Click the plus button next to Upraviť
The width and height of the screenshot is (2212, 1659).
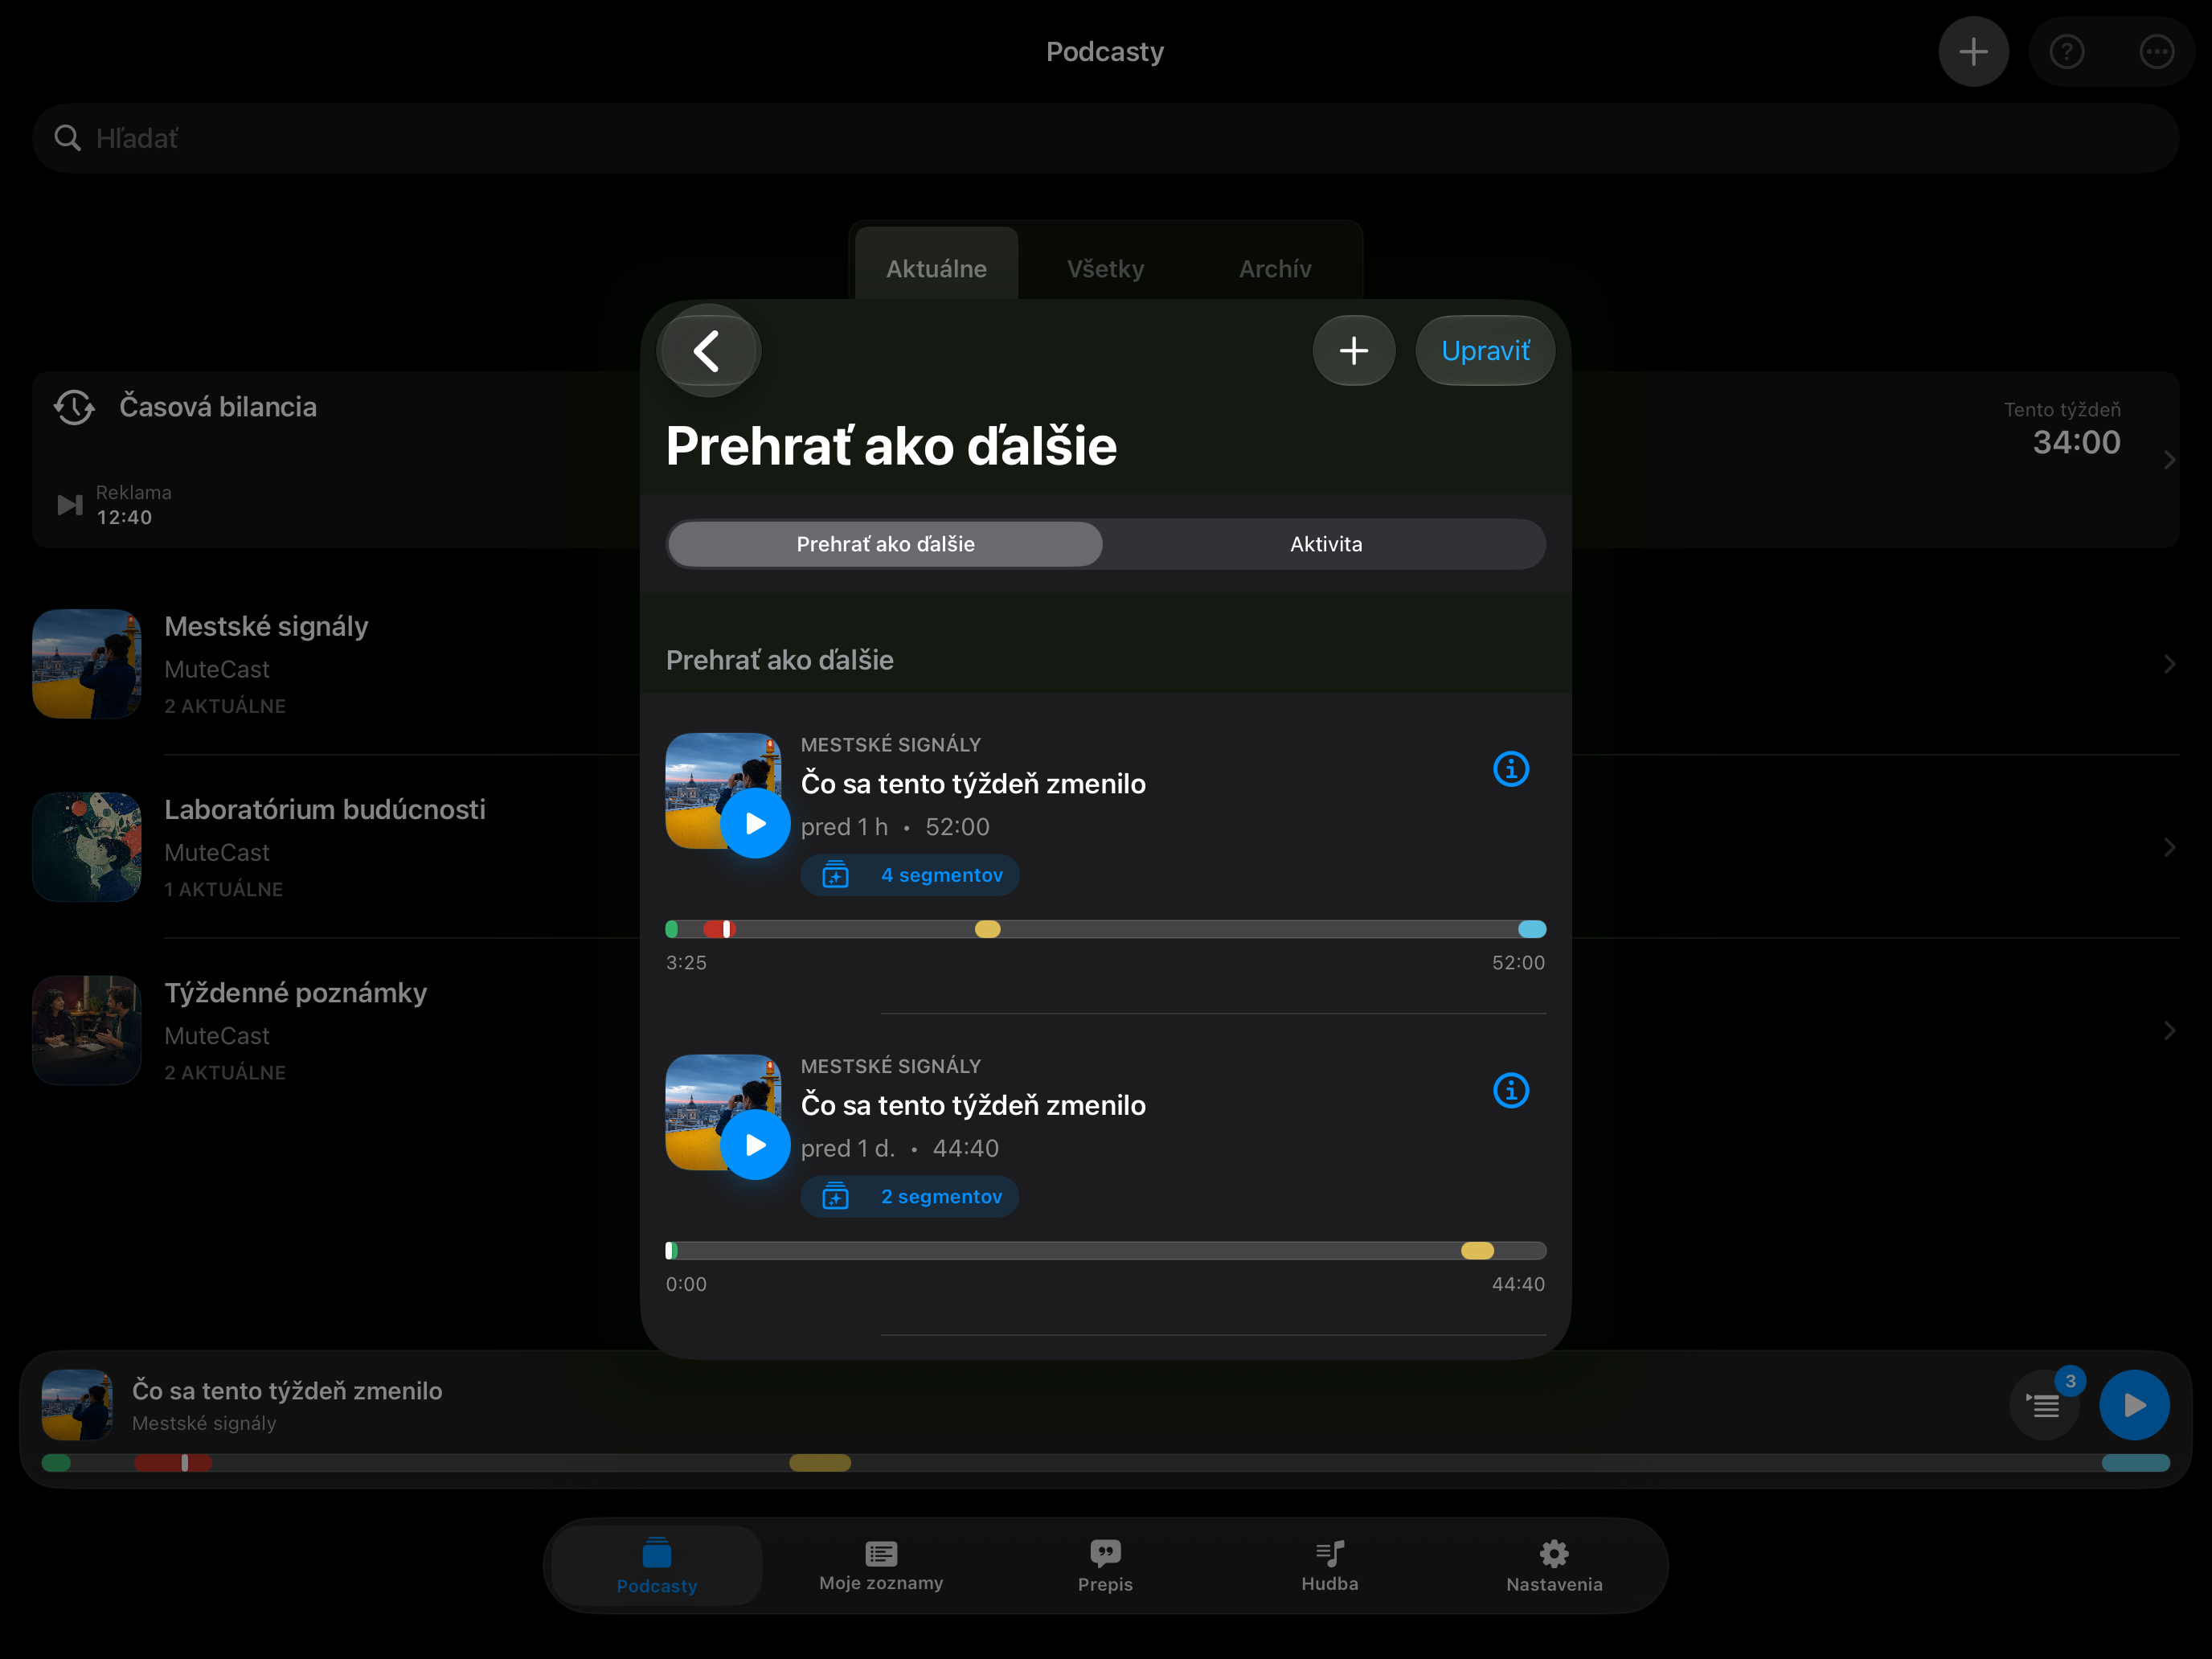click(x=1353, y=351)
